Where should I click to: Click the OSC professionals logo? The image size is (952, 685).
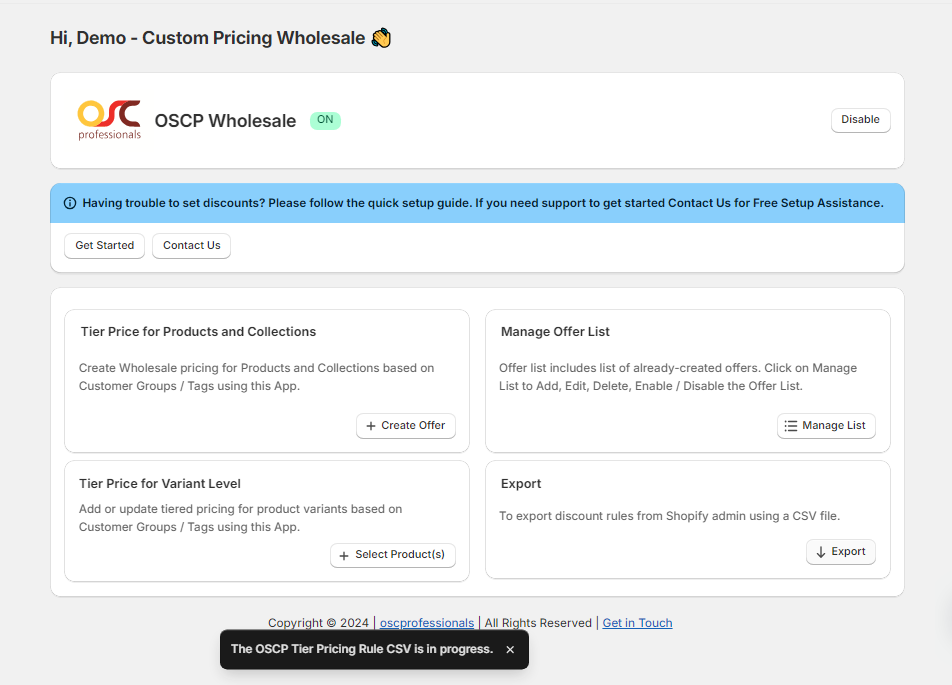point(109,120)
